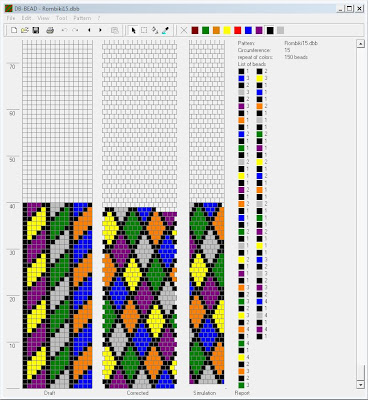Click the New file icon

14,30
